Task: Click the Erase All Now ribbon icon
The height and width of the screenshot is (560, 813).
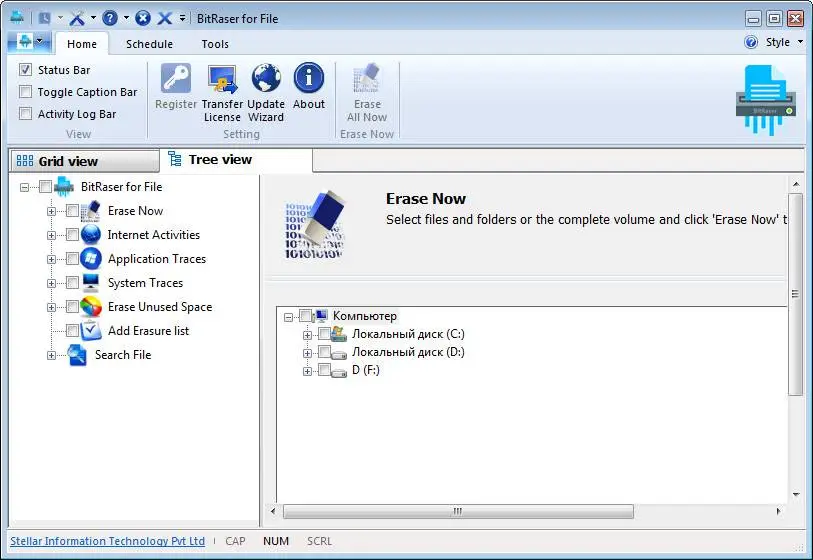Action: (x=367, y=78)
